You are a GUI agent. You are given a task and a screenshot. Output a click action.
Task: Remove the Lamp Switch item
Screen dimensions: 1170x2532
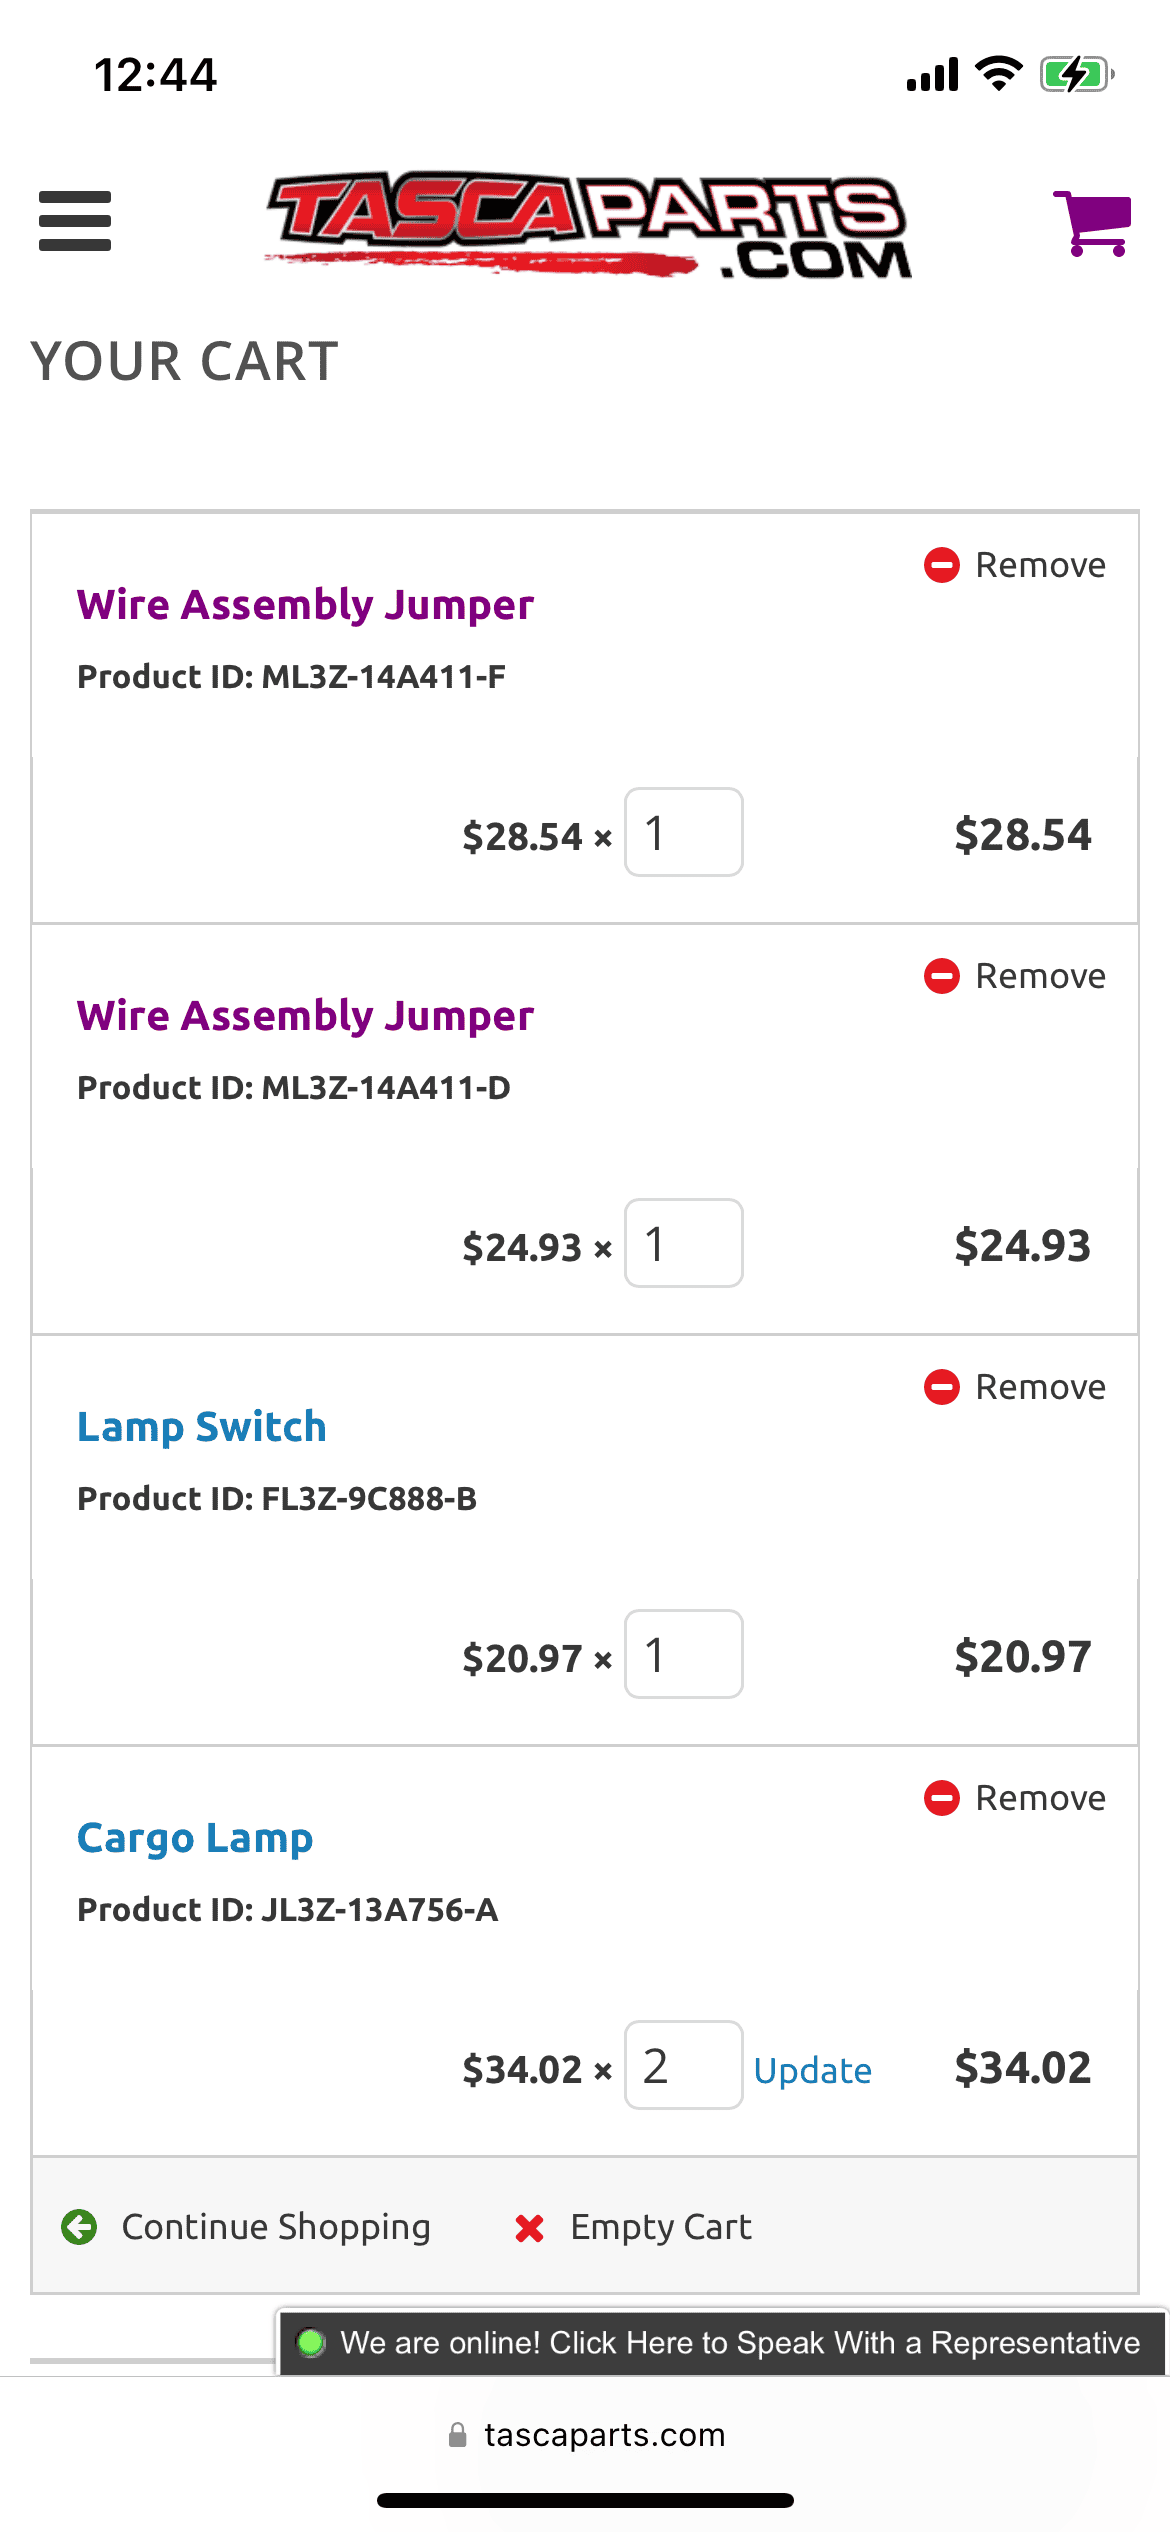(1015, 1387)
